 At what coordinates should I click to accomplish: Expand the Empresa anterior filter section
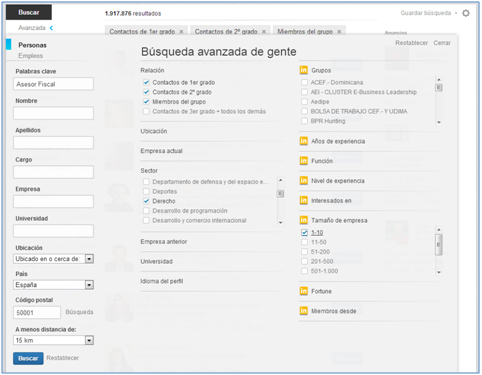pyautogui.click(x=164, y=241)
